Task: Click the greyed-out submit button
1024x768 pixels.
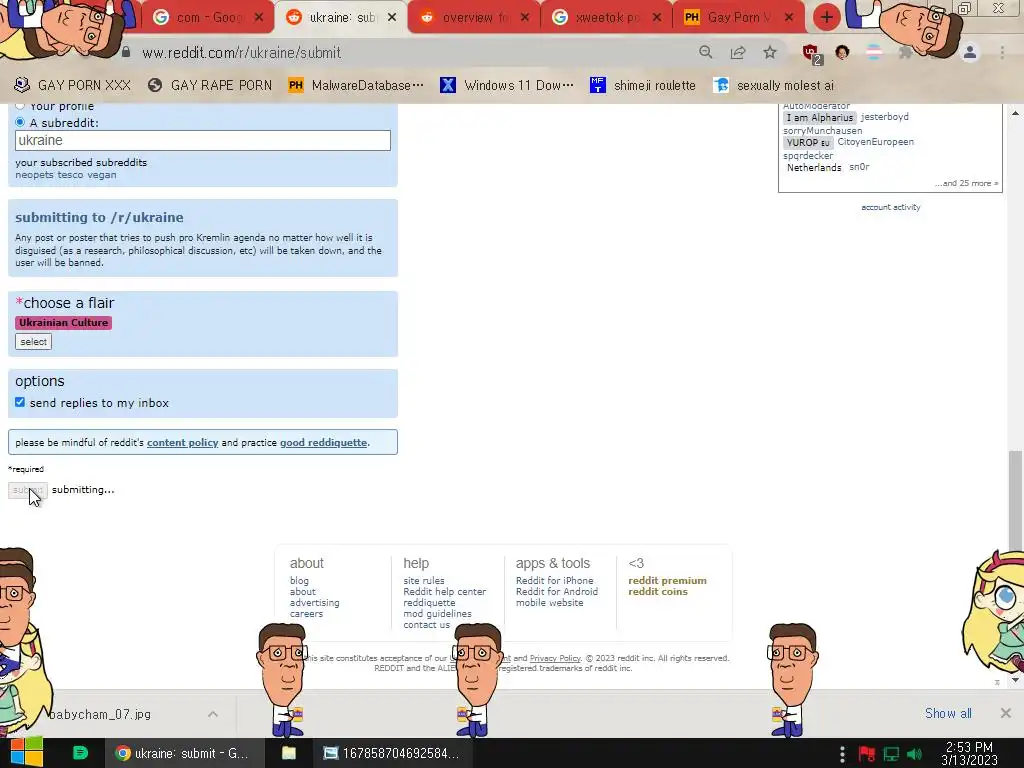Action: (x=27, y=490)
